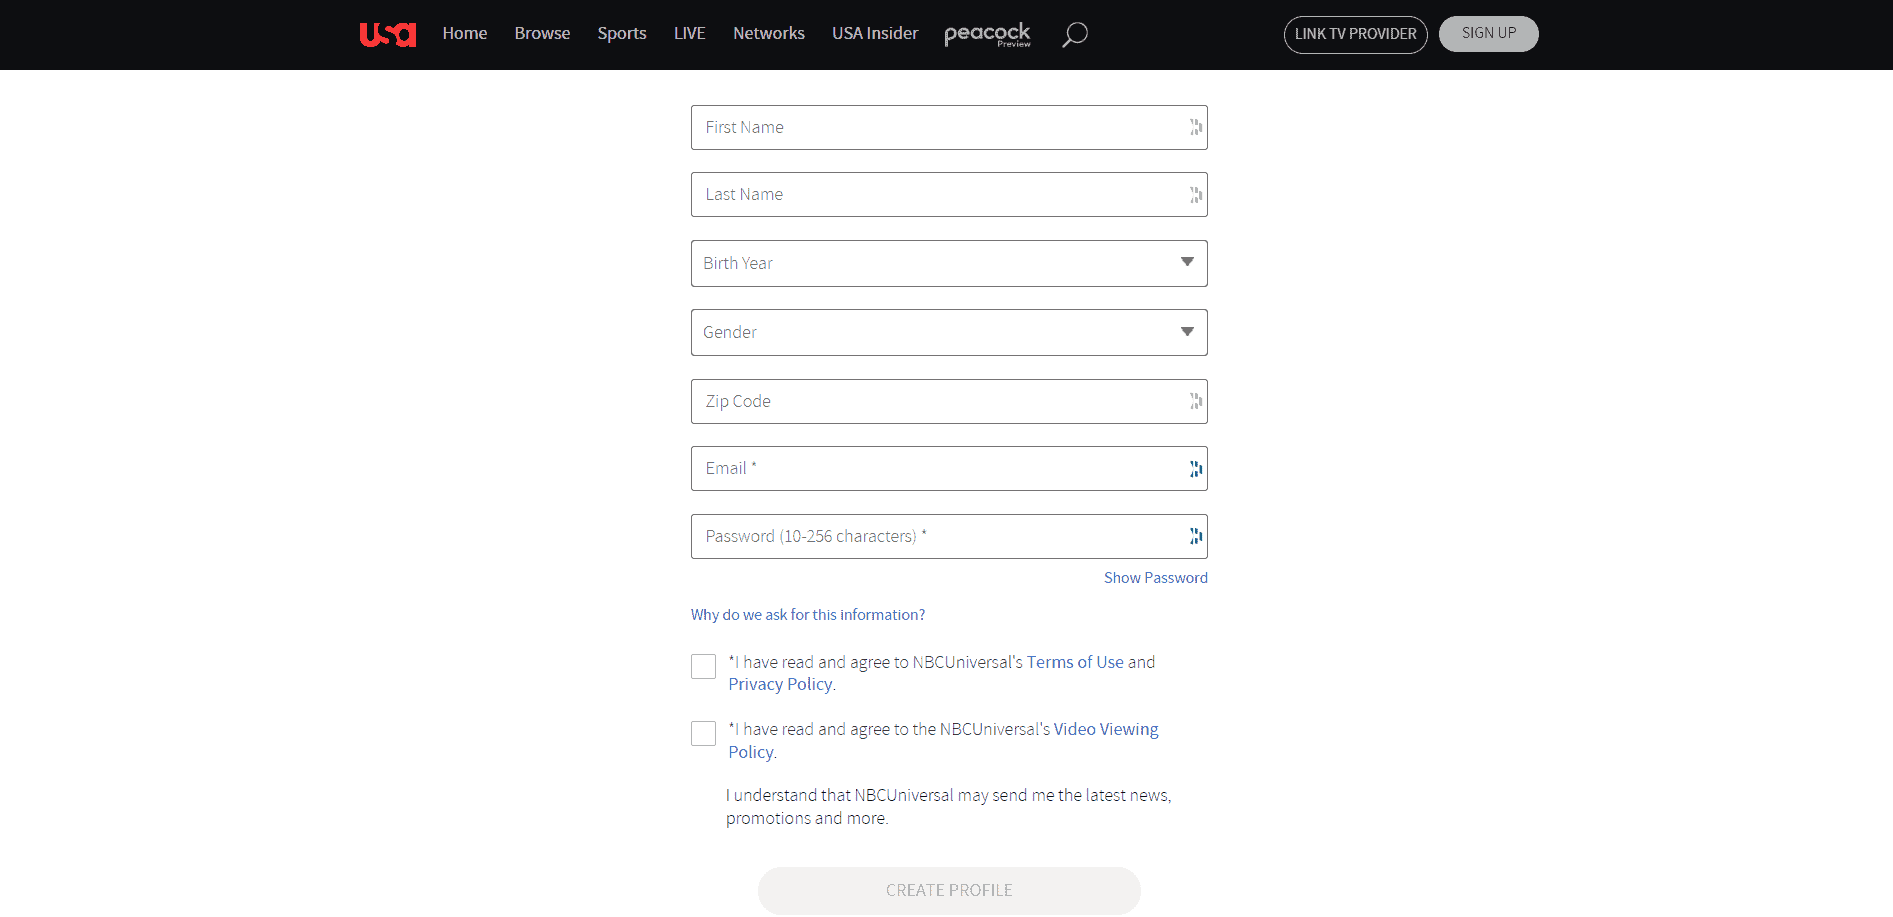Open the Networks menu item
Viewport: 1893px width, 917px height.
click(x=769, y=33)
